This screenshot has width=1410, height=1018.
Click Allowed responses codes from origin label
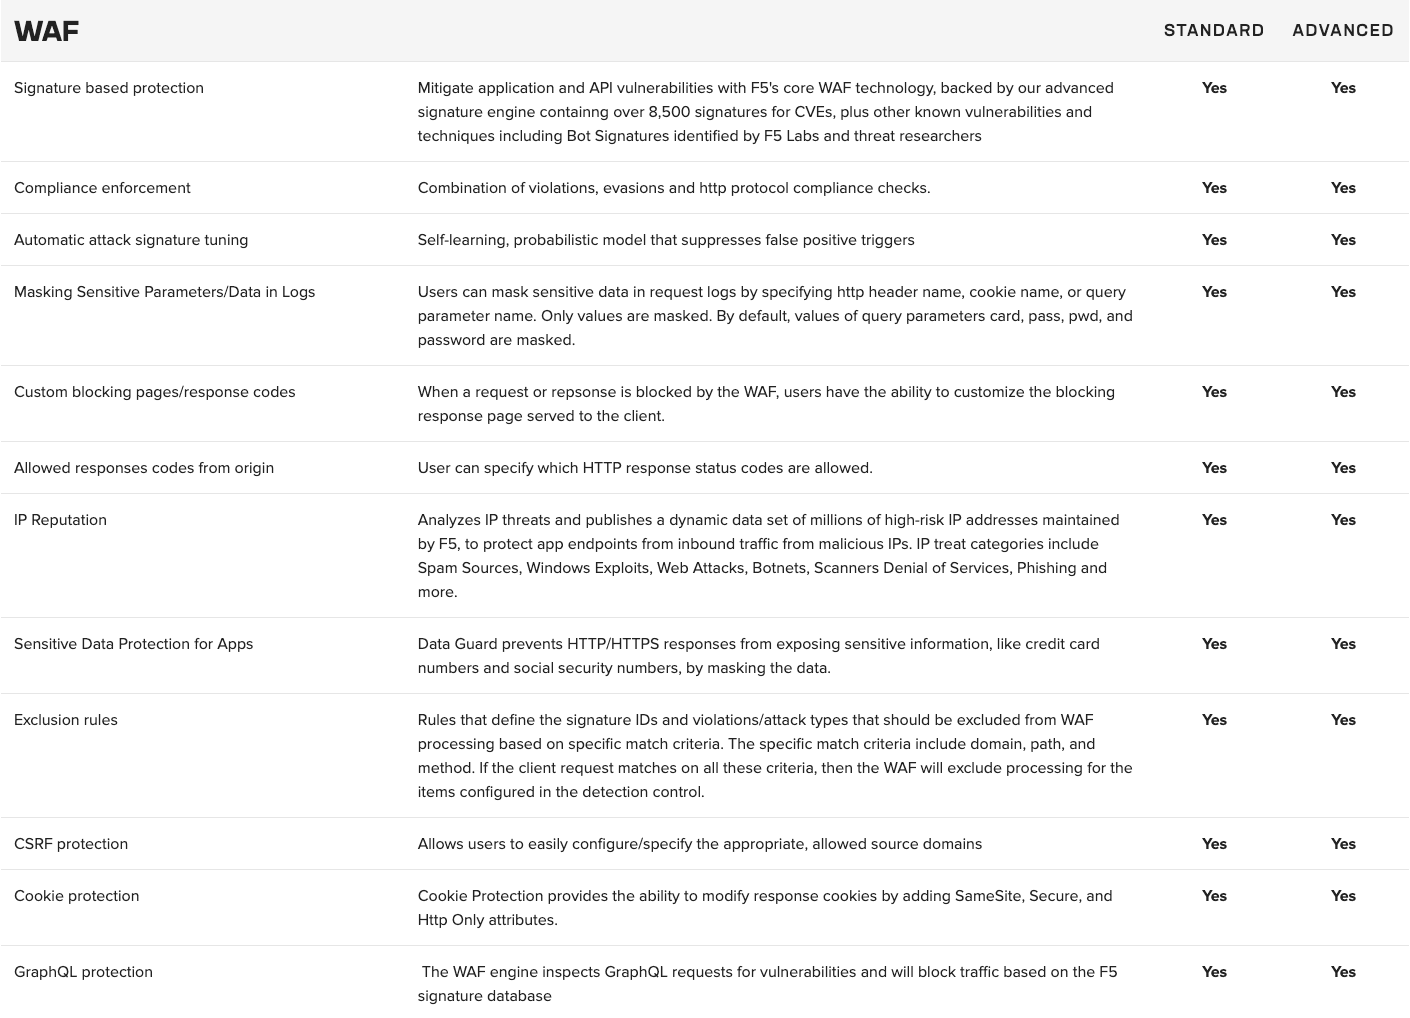pyautogui.click(x=144, y=468)
